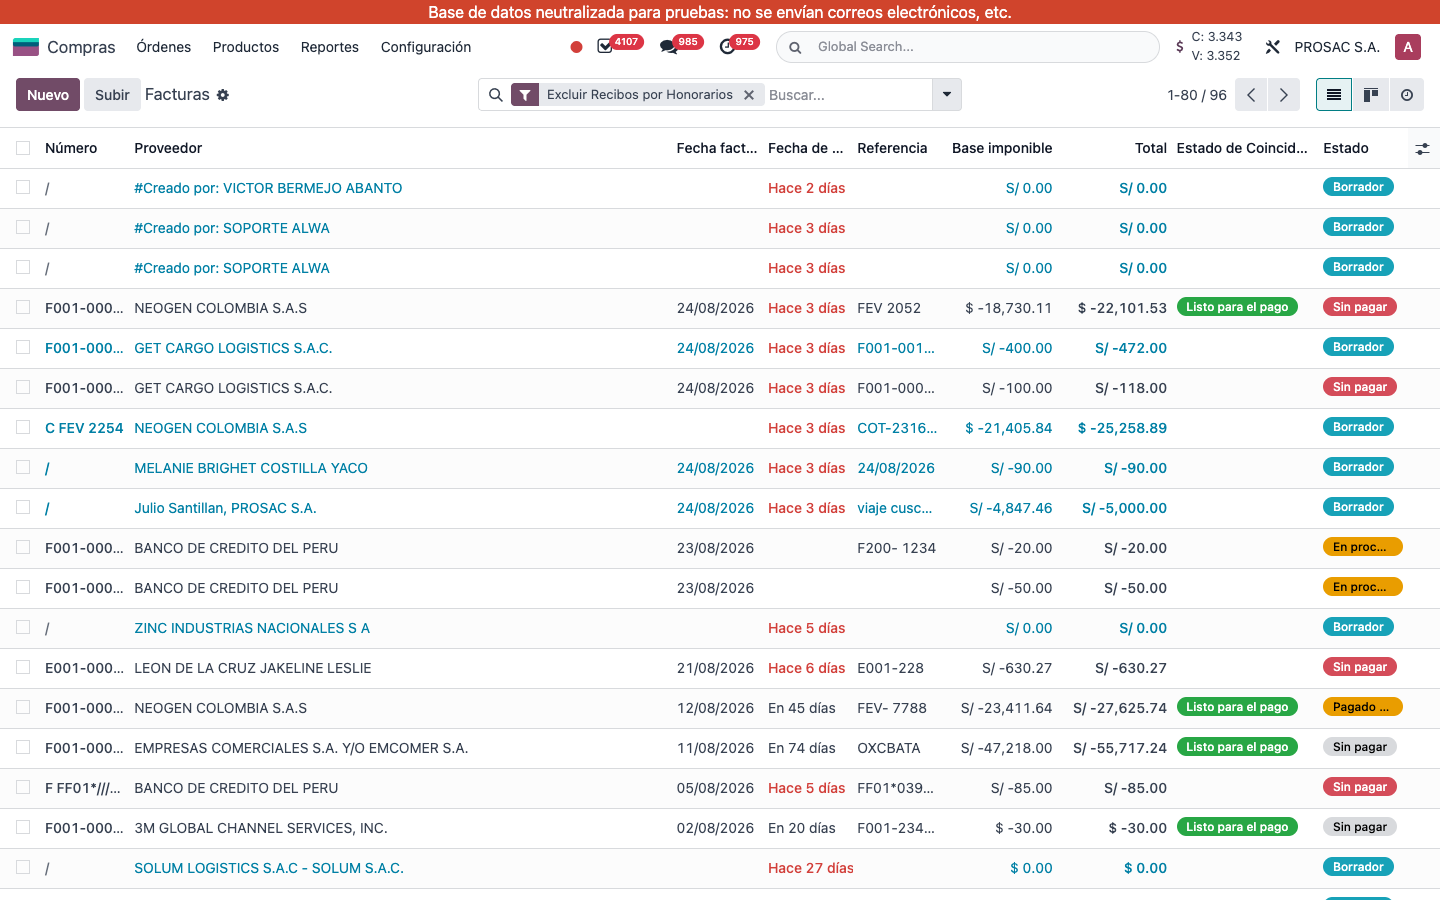Click the F200- 1234 reference cell
This screenshot has width=1440, height=900.
(x=897, y=548)
